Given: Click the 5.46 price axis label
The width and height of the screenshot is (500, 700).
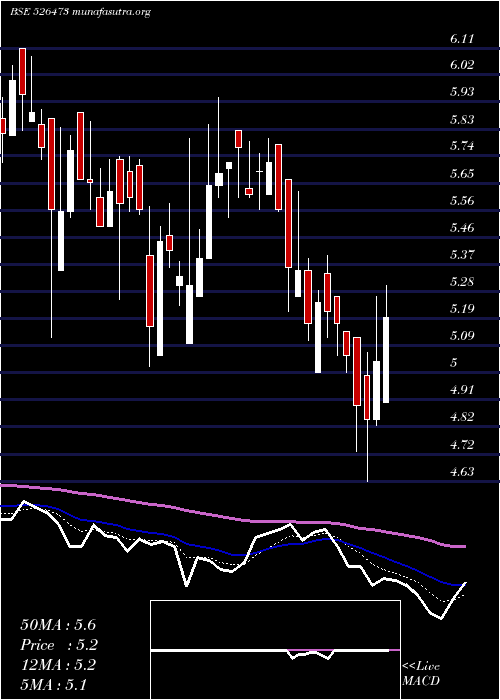Looking at the screenshot, I should (462, 228).
